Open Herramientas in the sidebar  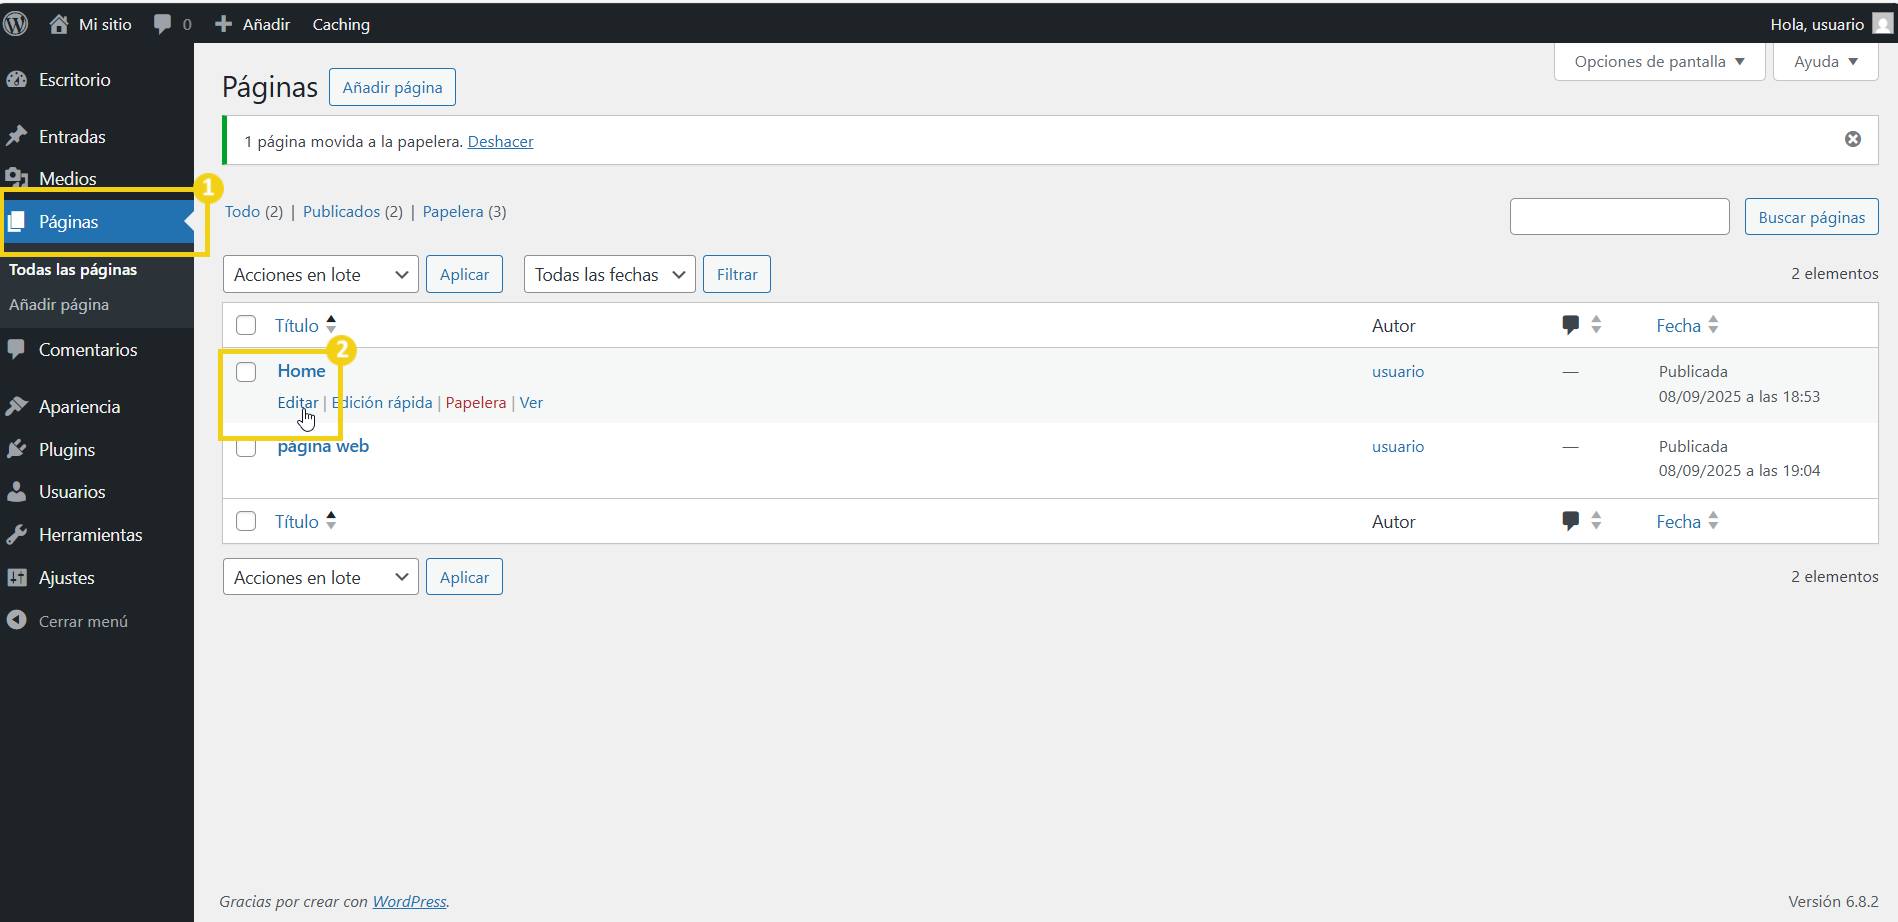click(90, 535)
